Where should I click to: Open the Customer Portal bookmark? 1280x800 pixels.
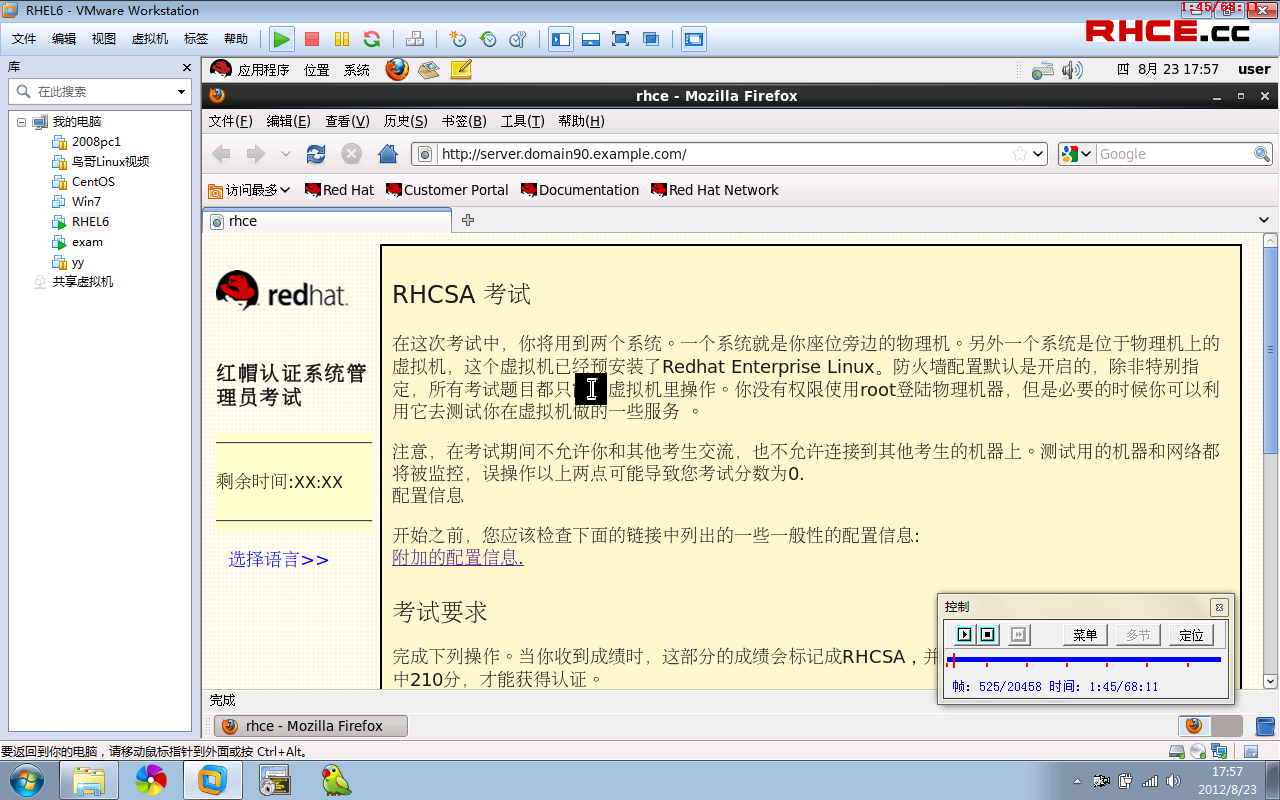pyautogui.click(x=447, y=190)
